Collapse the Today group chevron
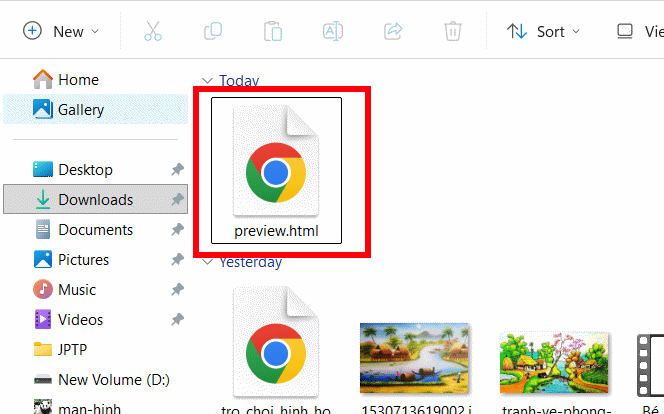 pyautogui.click(x=207, y=80)
